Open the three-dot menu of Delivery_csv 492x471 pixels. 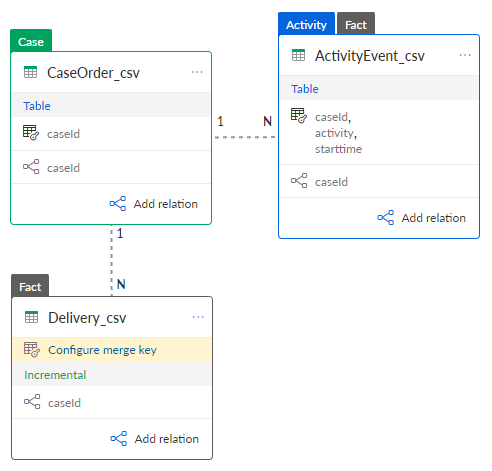point(198,317)
